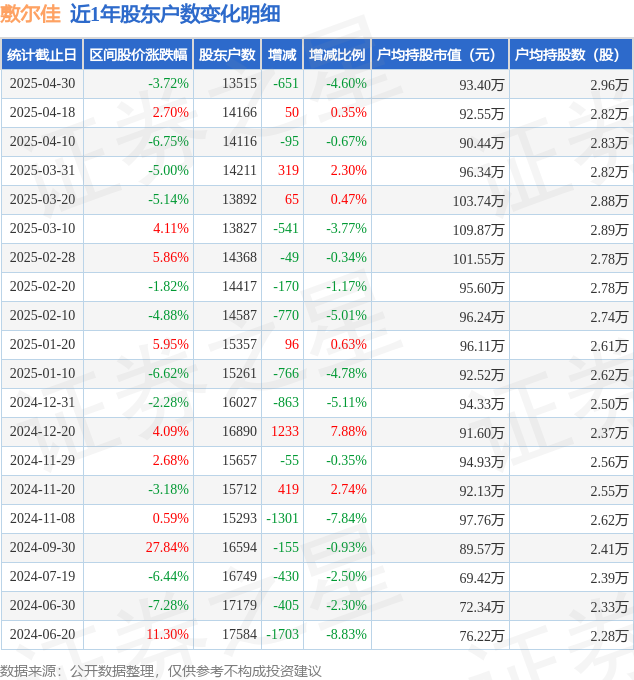
Task: Select the 2024-12-20 date cell
Action: tap(42, 431)
